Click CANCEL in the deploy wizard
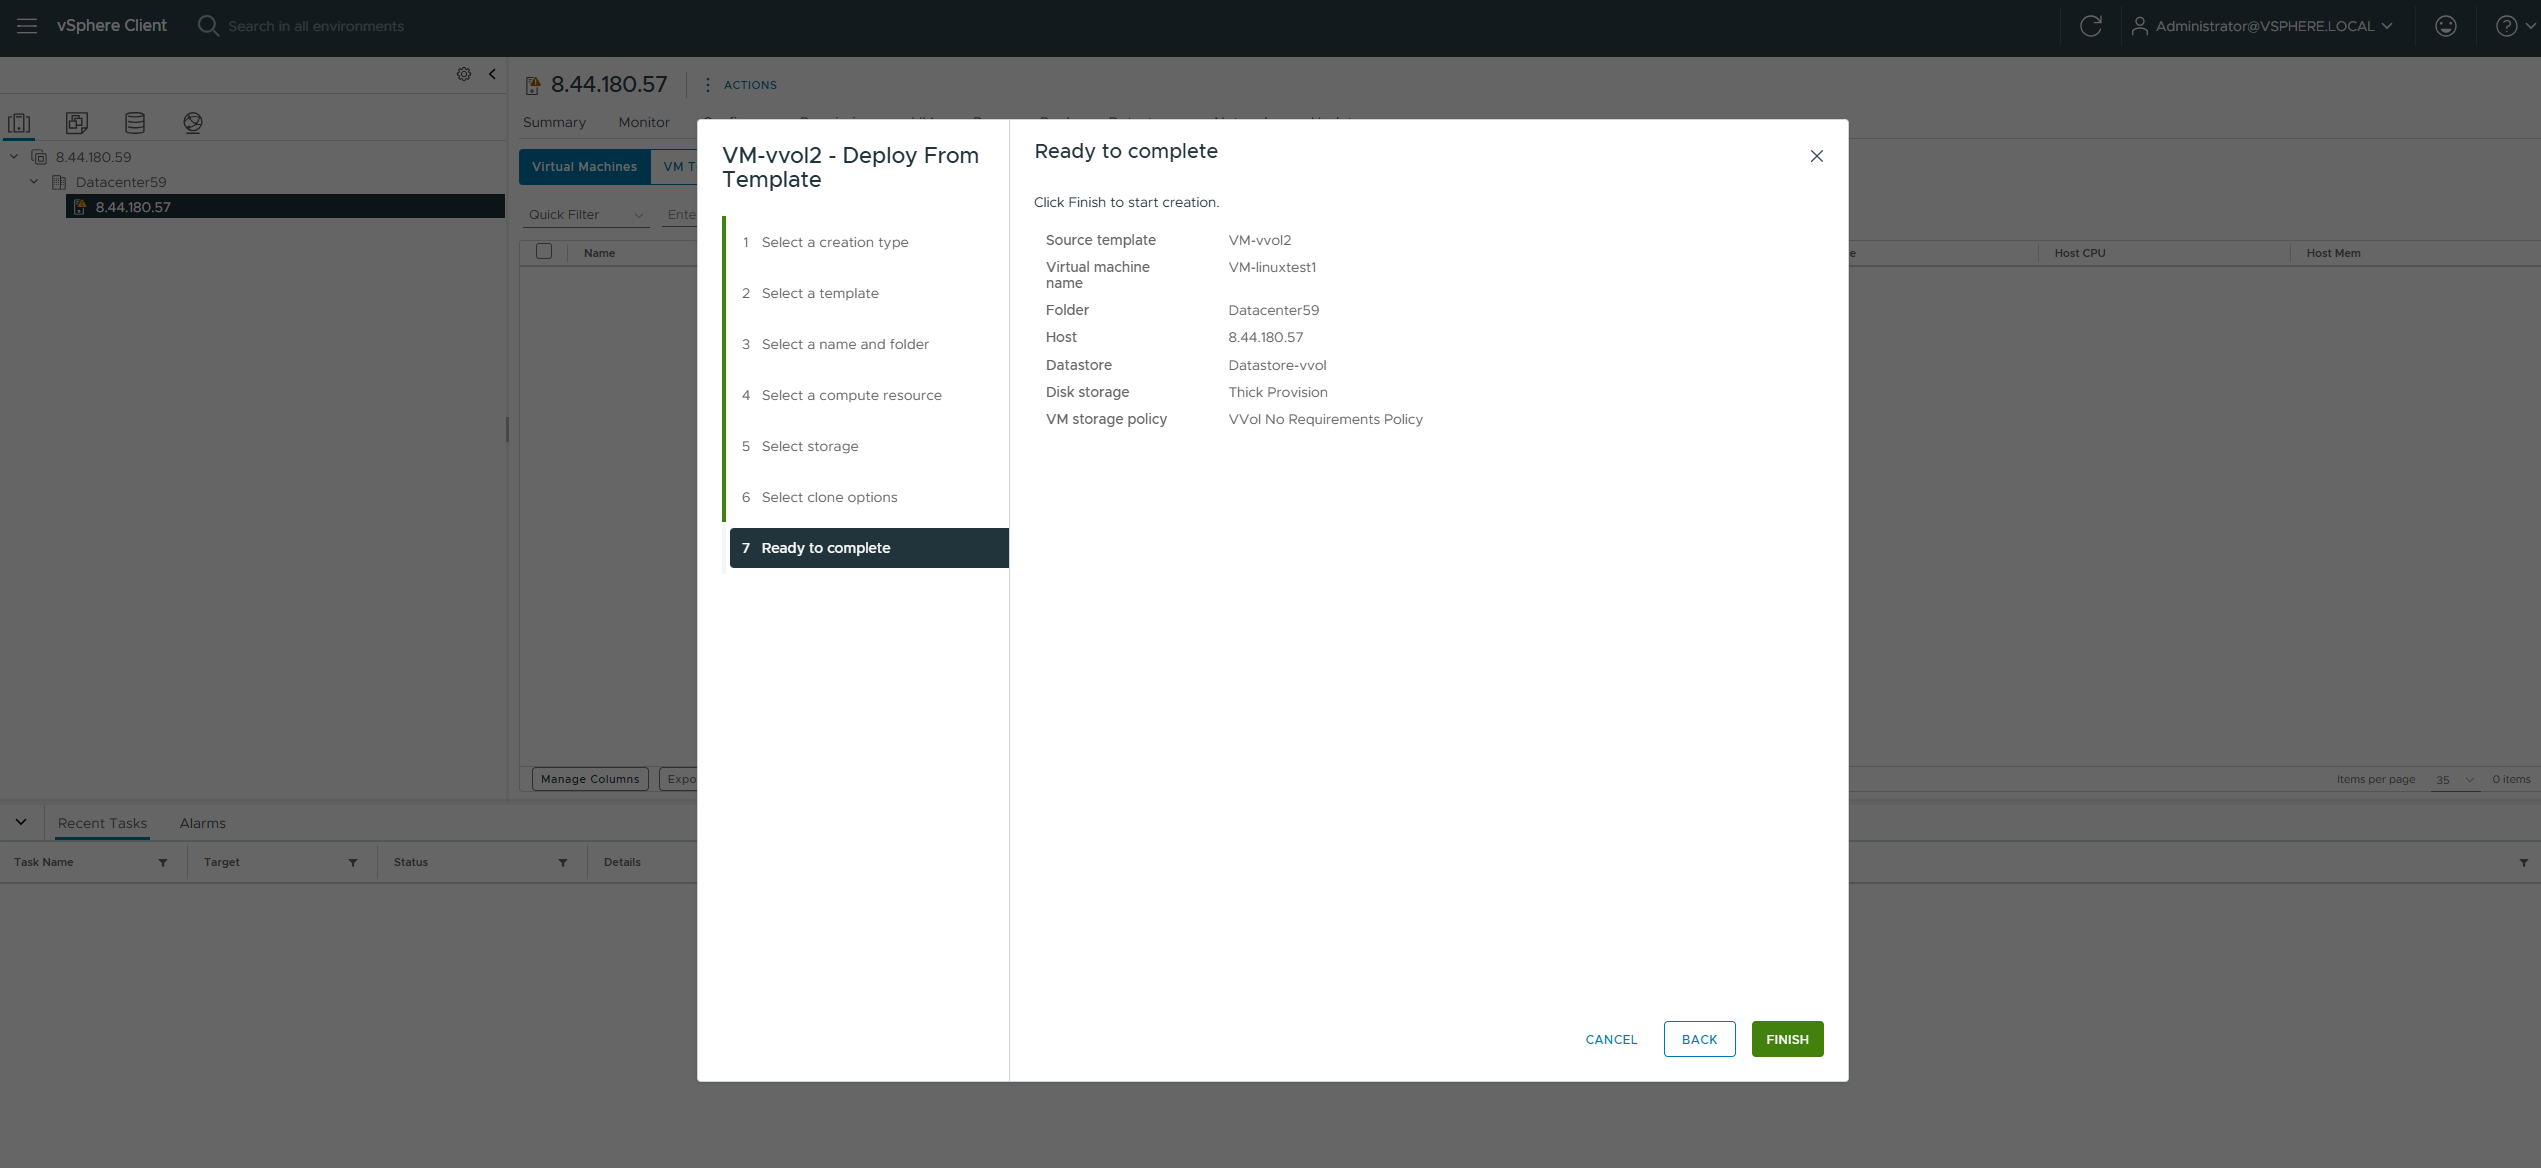Viewport: 2541px width, 1168px height. click(1611, 1039)
